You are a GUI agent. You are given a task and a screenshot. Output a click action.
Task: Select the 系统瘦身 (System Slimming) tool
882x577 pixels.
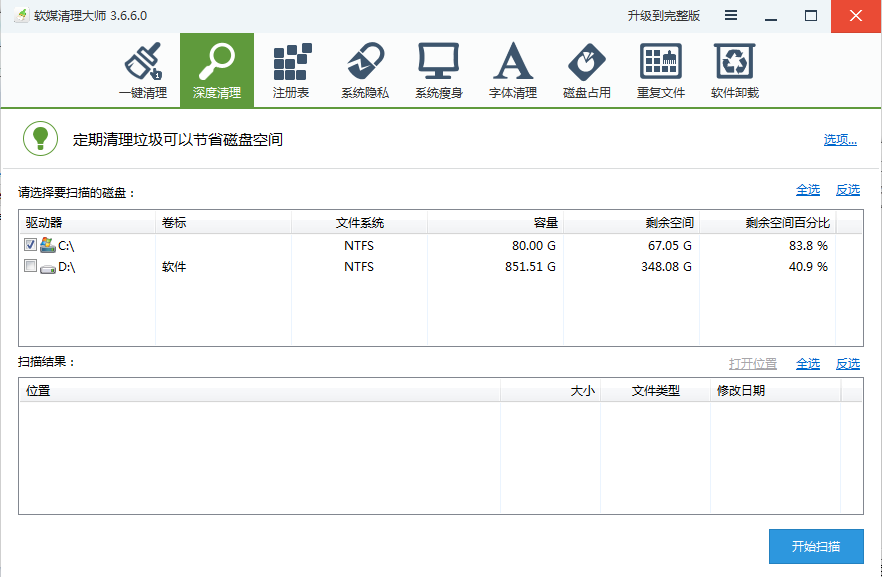pos(440,69)
